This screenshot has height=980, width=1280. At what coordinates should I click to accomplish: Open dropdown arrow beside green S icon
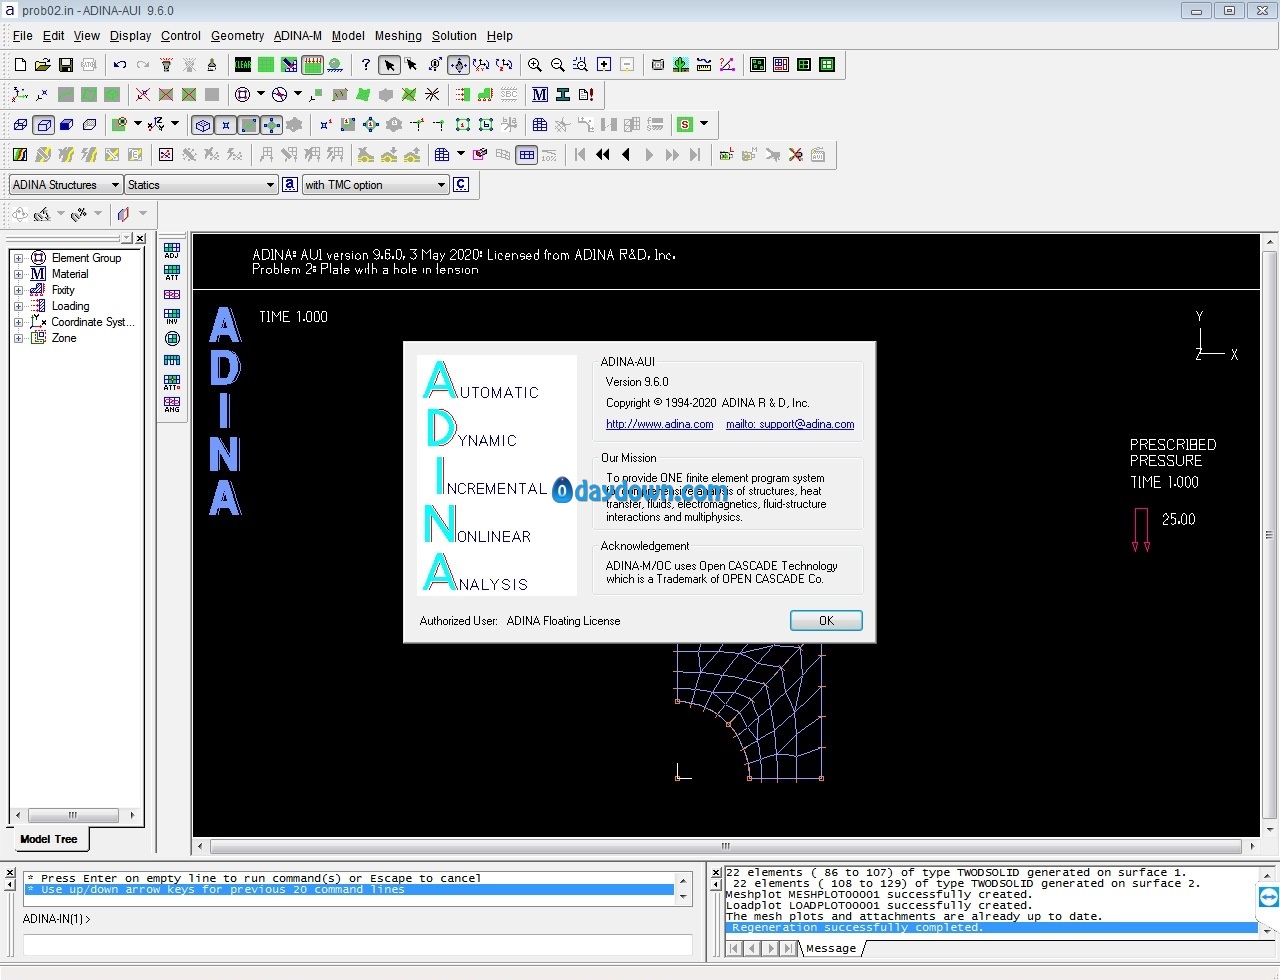click(x=704, y=125)
